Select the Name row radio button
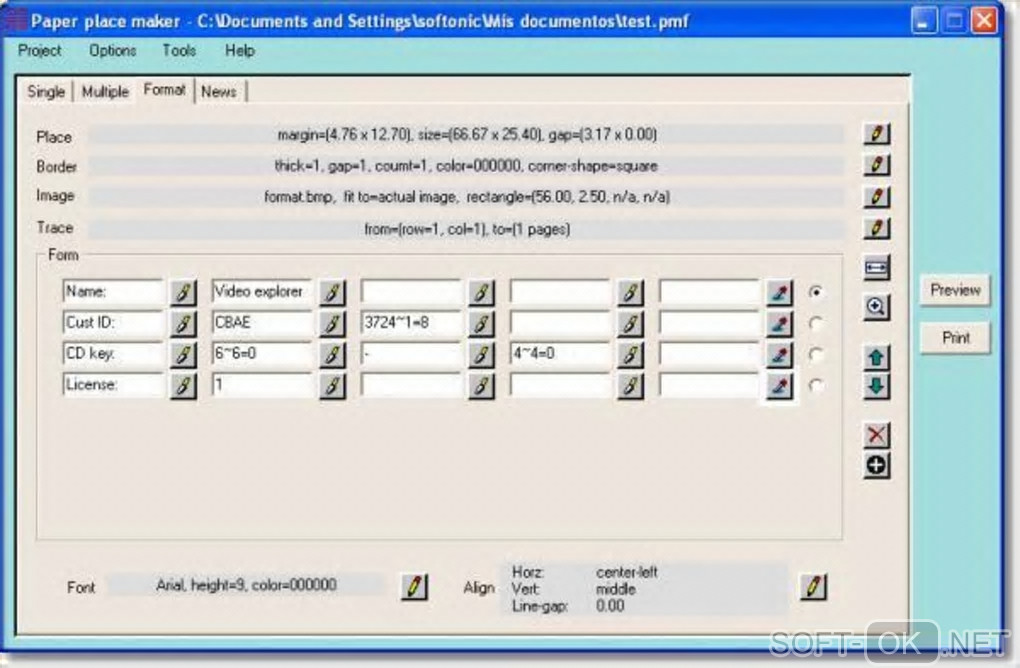 (816, 292)
